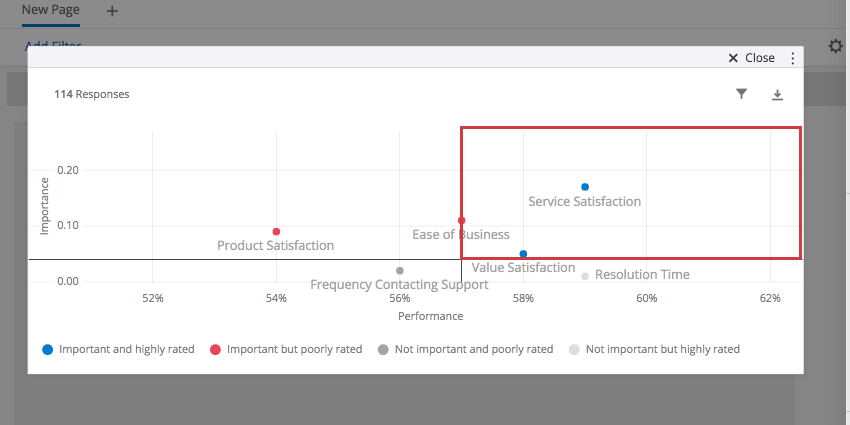Screen dimensions: 850x425
Task: Click the blue legend color swatch
Action: point(48,350)
